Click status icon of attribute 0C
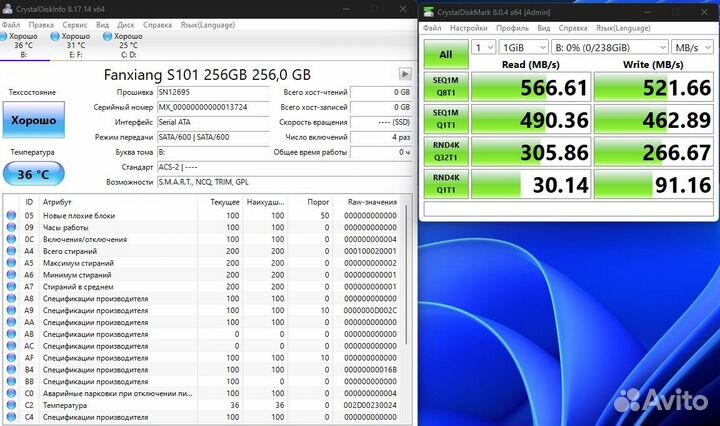Viewport: 720px width, 426px height. 11,239
